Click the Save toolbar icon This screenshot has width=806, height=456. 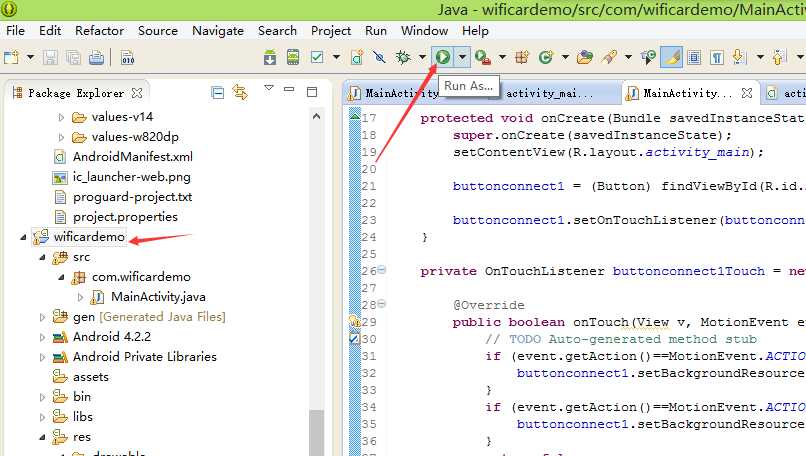pos(50,58)
